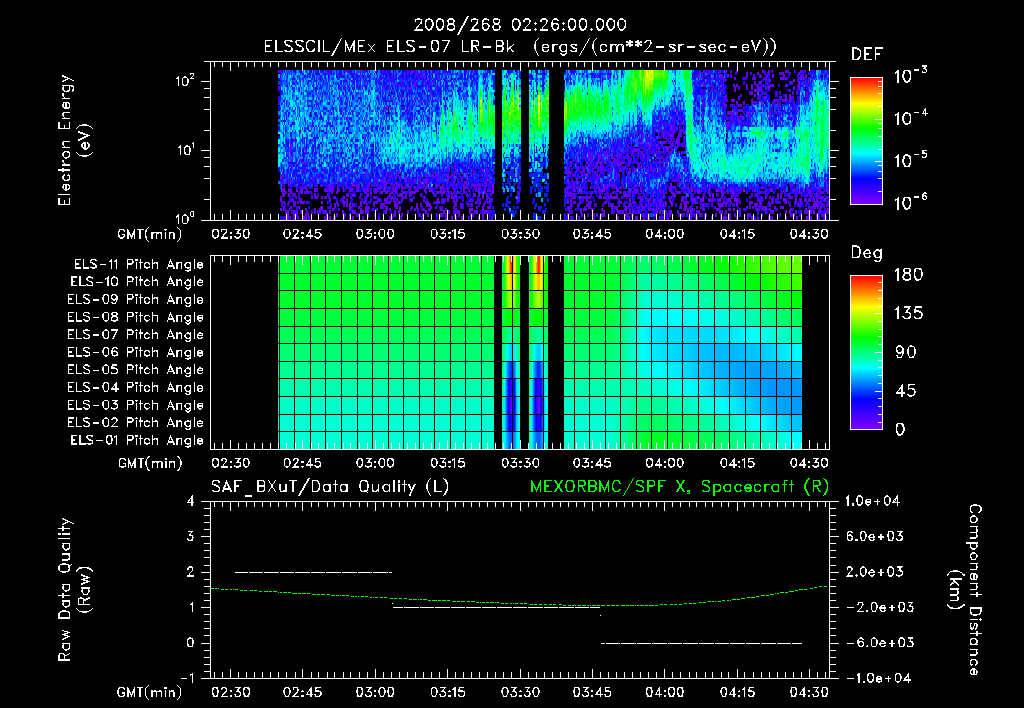Click the 10^2 tick on electron energy axis
1024x708 pixels.
pos(185,81)
